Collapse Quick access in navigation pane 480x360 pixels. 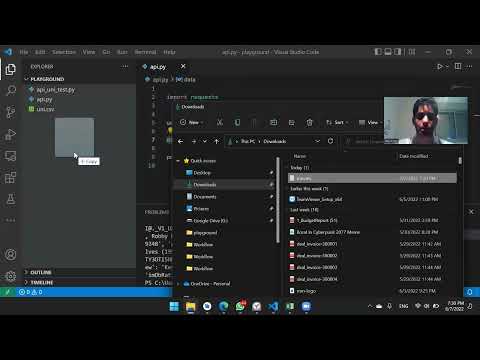[x=178, y=161]
